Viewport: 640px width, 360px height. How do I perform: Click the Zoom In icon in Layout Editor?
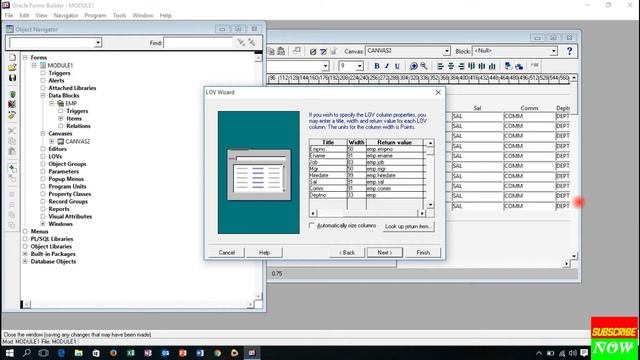tap(413, 66)
